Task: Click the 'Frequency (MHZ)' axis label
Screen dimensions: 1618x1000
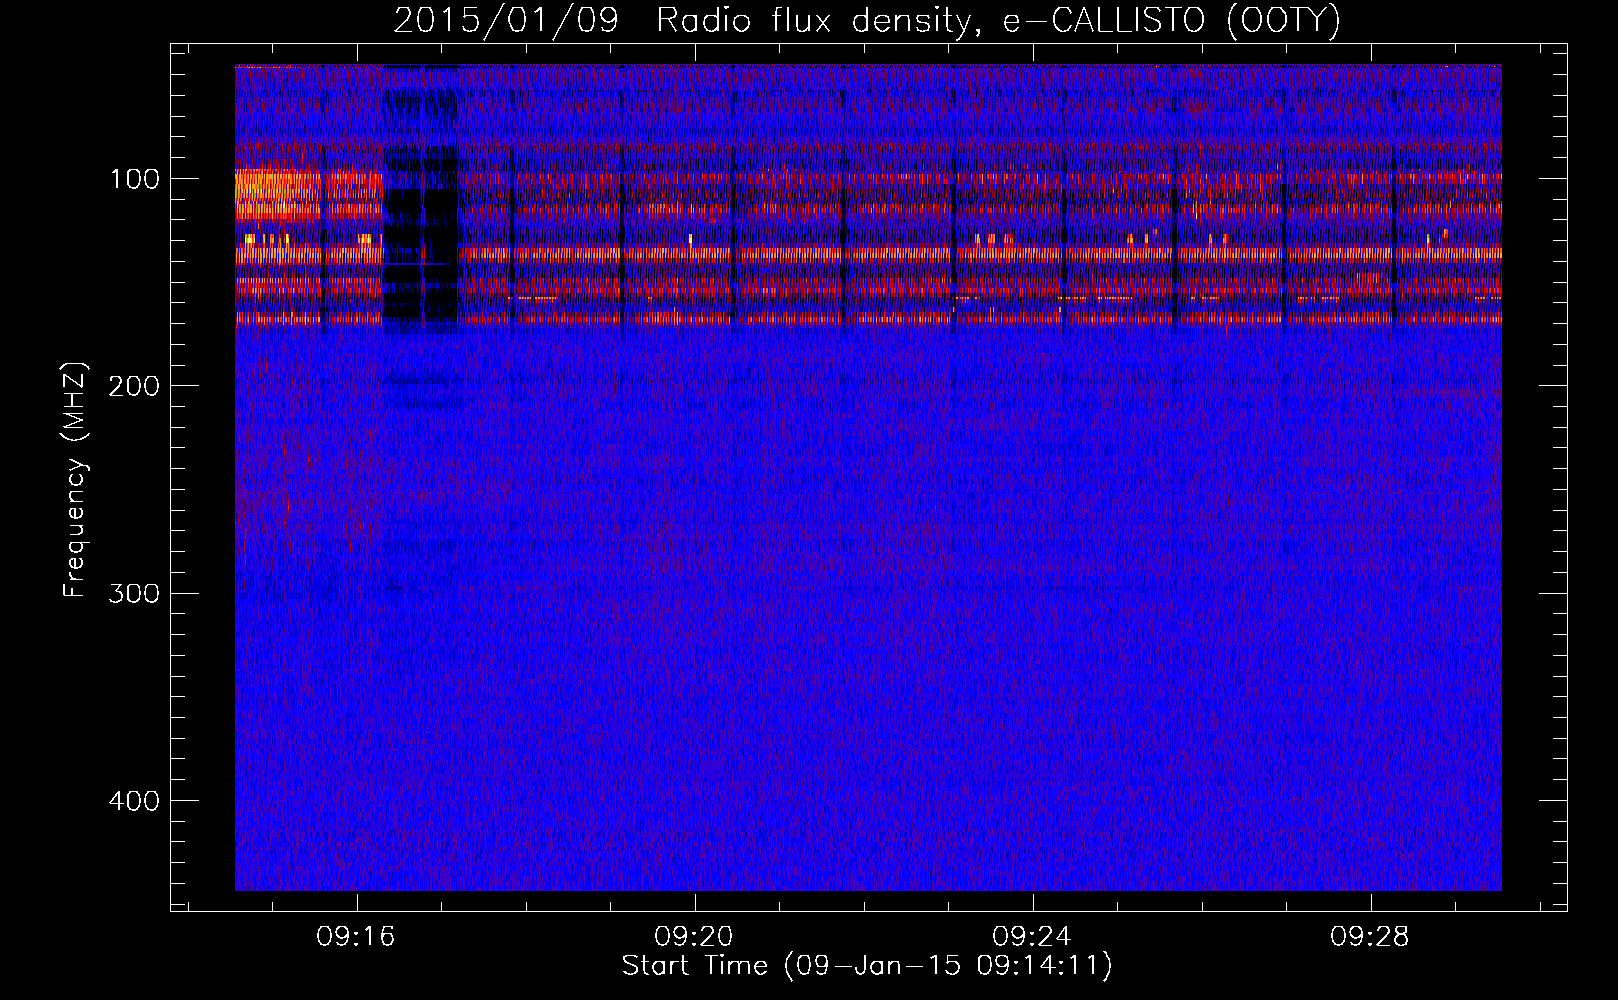Action: pyautogui.click(x=75, y=480)
